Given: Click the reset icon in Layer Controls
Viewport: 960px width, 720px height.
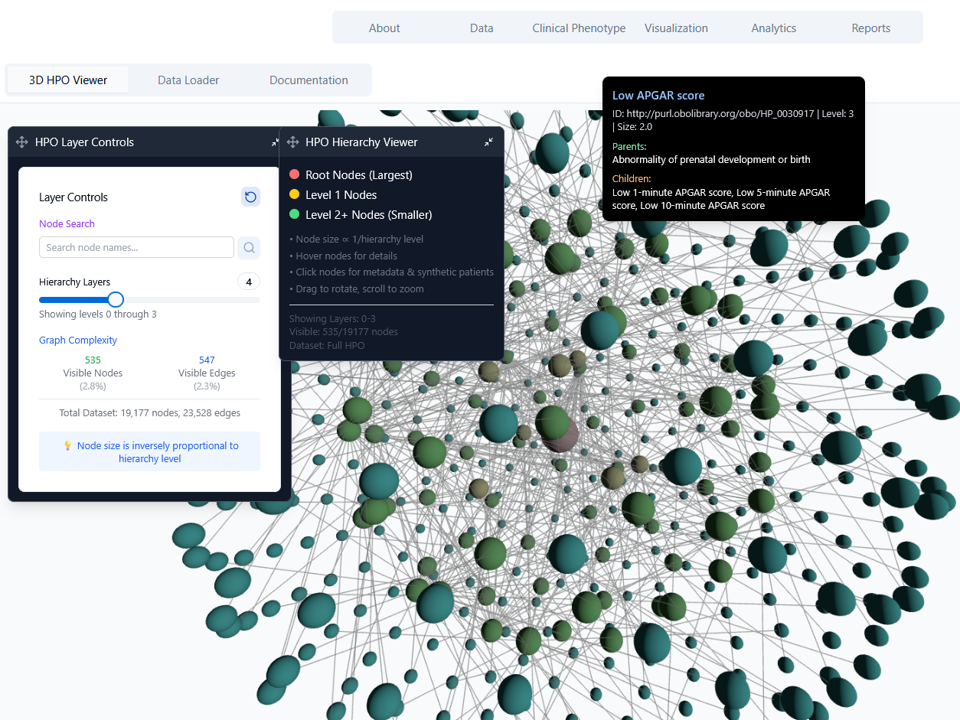Looking at the screenshot, I should point(250,197).
